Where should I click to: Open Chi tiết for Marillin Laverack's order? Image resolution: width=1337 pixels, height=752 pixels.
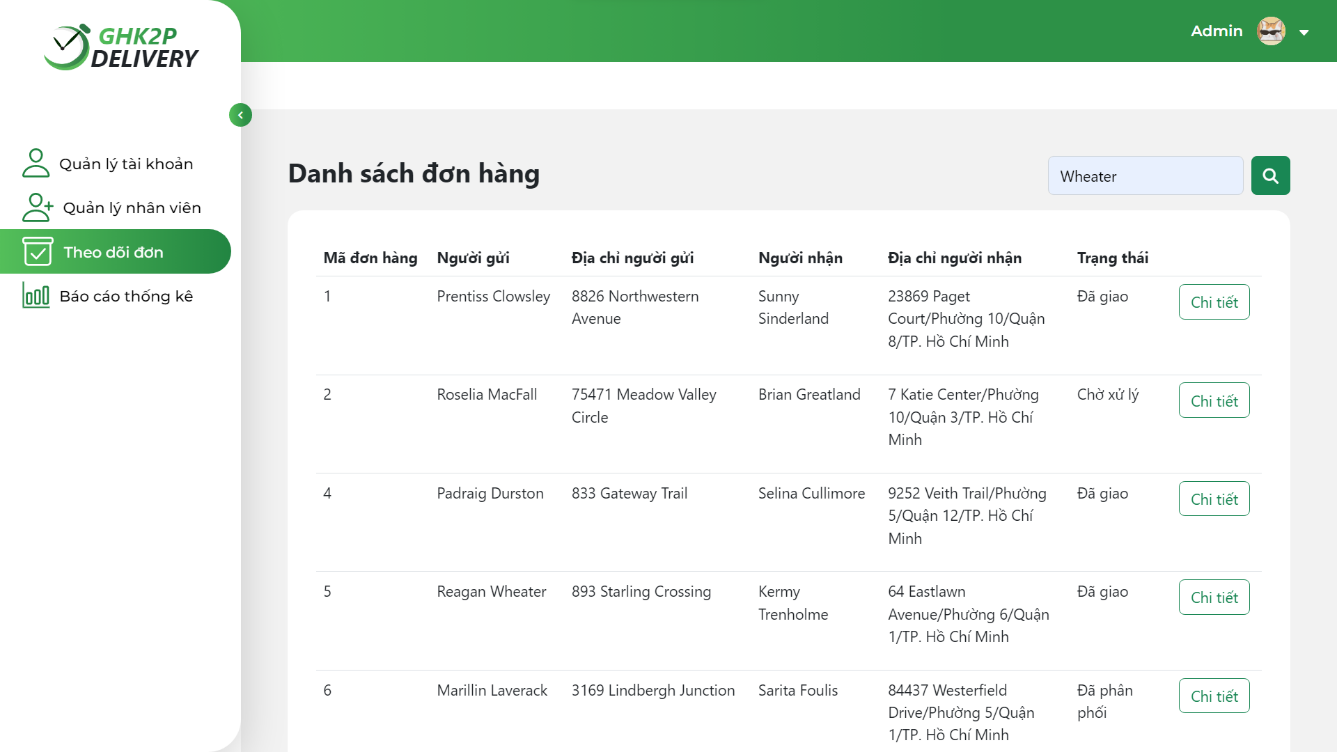1214,695
